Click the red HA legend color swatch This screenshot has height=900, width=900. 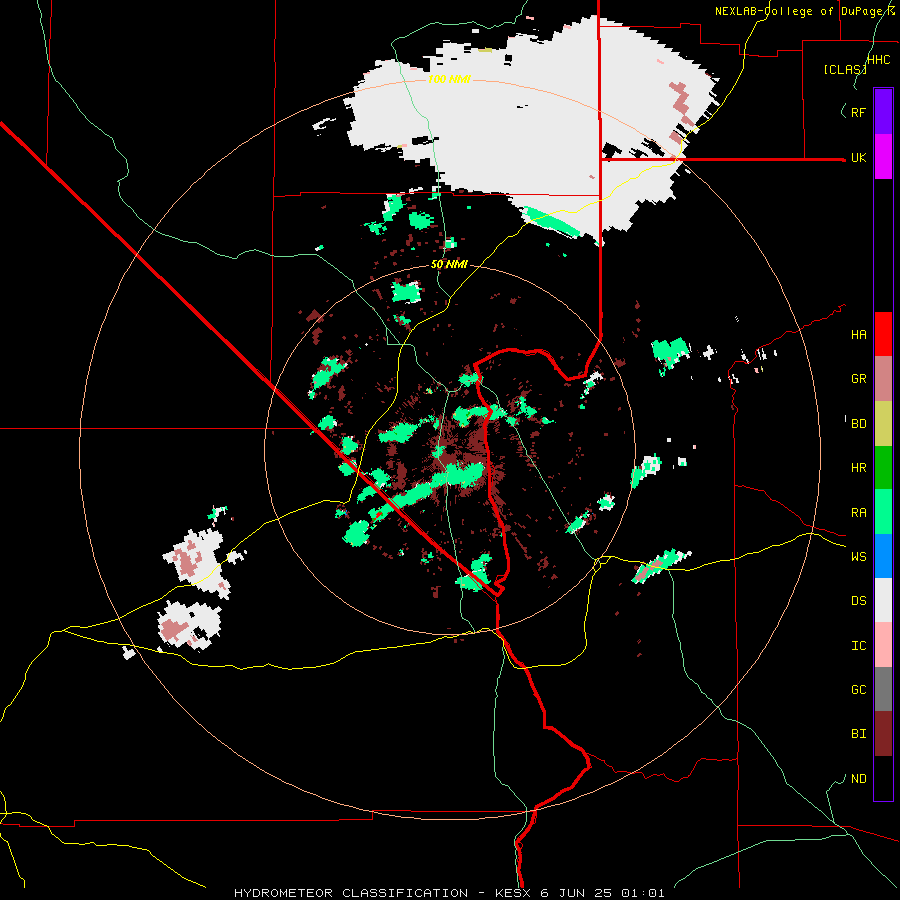click(x=883, y=334)
